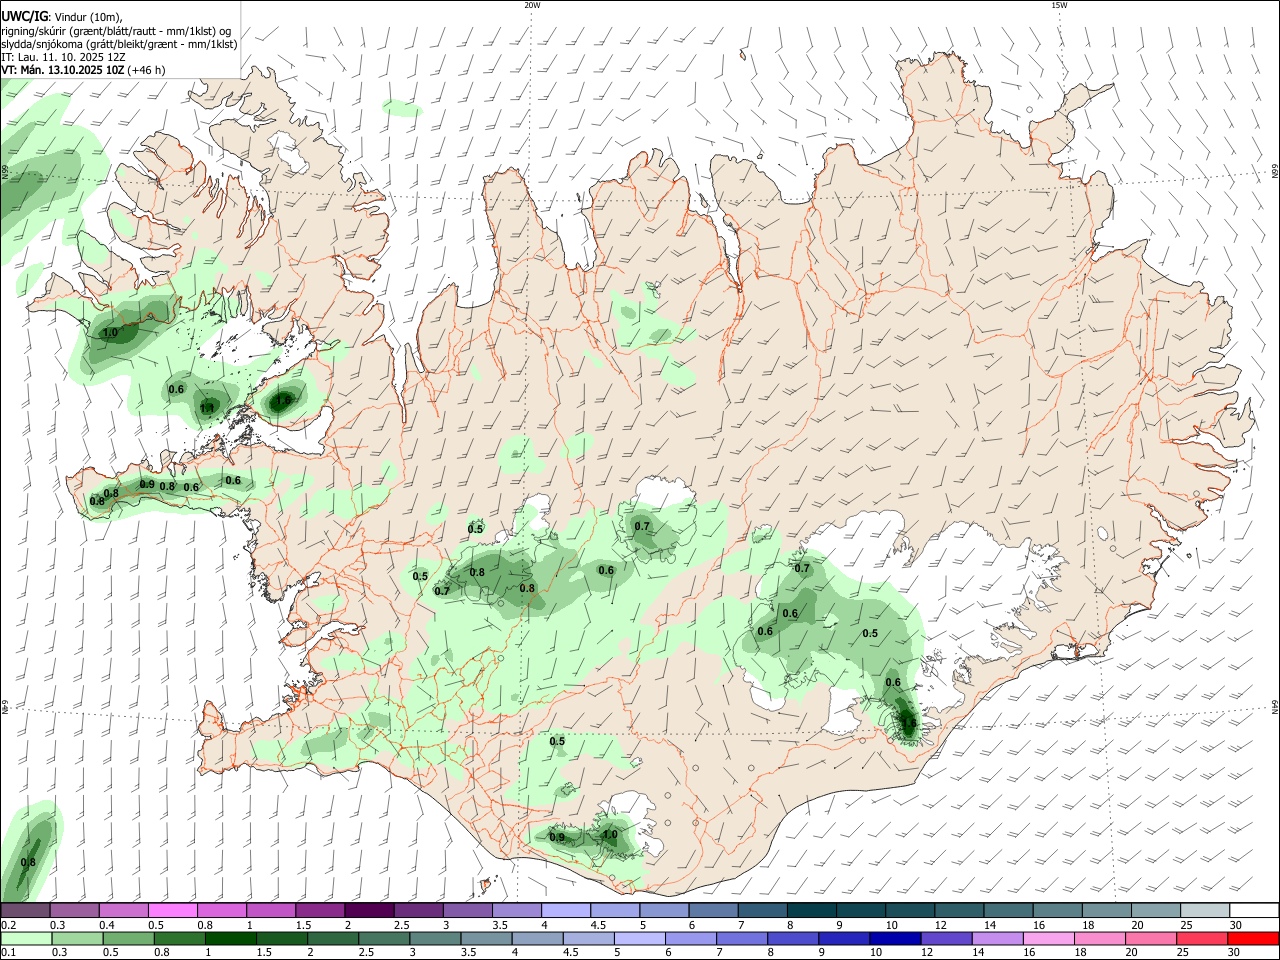Click the bright red swatch at 30 in rain legend

tap(1253, 939)
